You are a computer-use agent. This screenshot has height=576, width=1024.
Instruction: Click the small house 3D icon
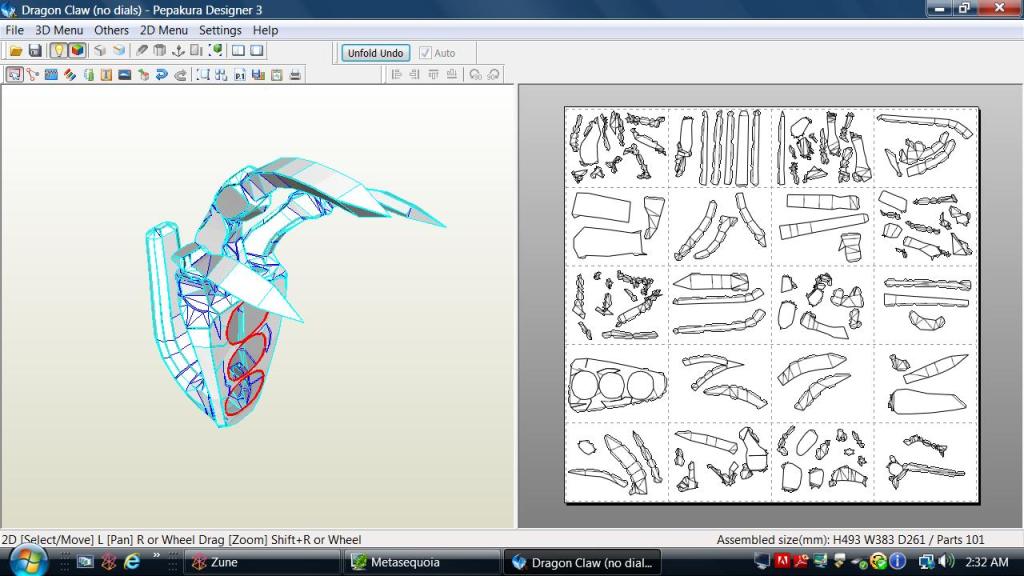(x=143, y=74)
